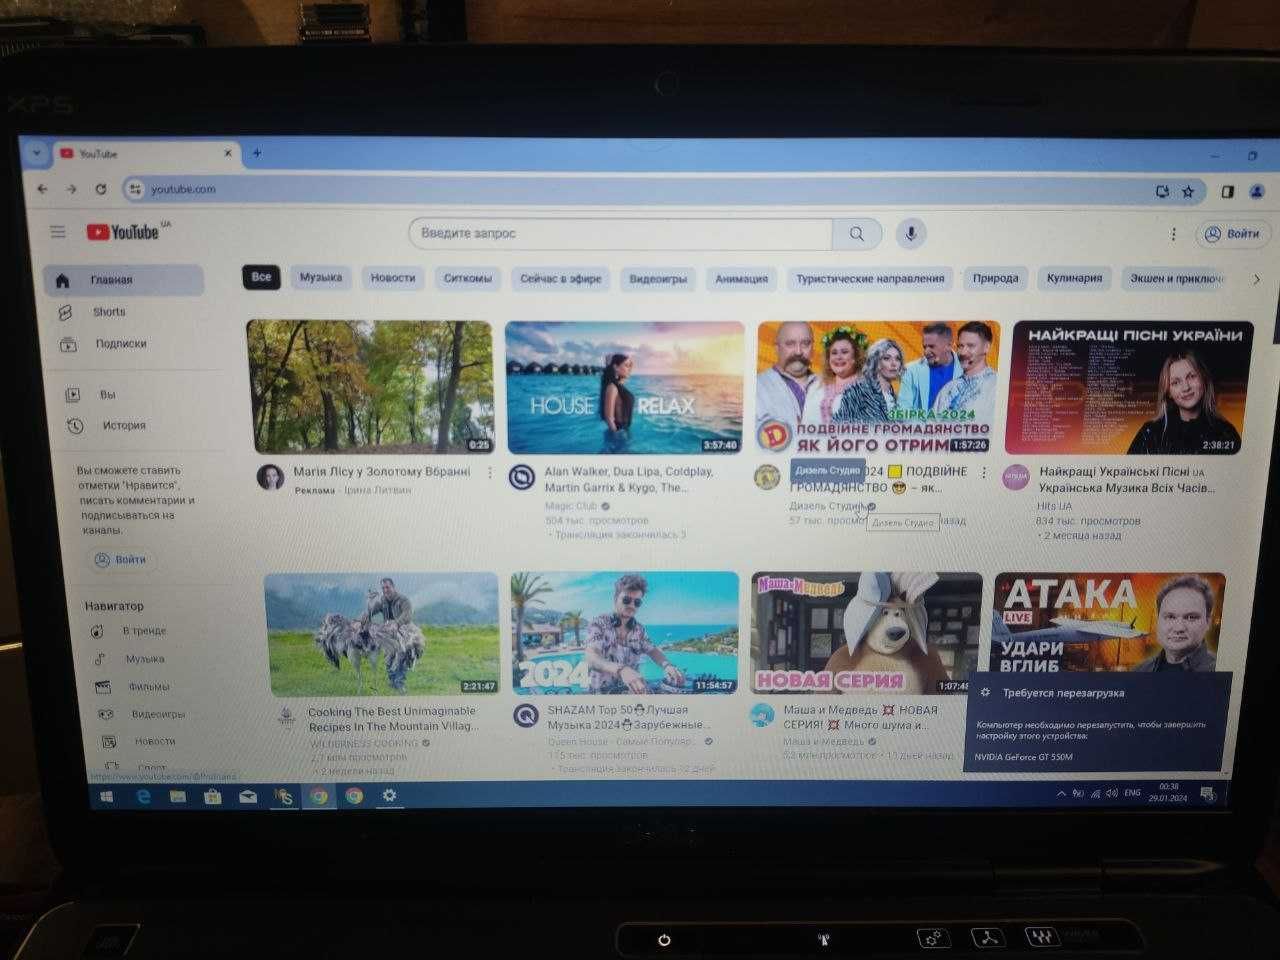Click the search field 'Введите запрос'
Image resolution: width=1280 pixels, height=960 pixels.
pos(620,234)
